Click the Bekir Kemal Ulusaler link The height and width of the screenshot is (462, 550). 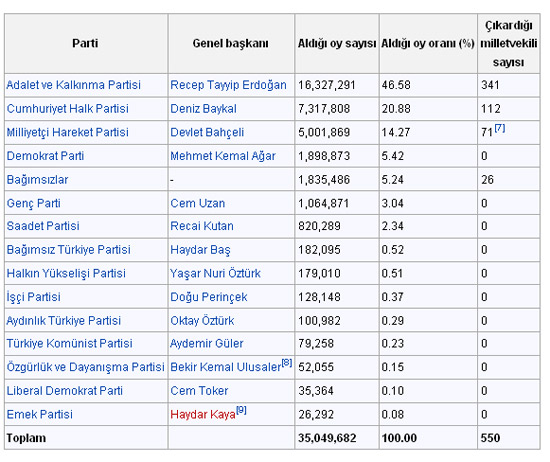[226, 367]
